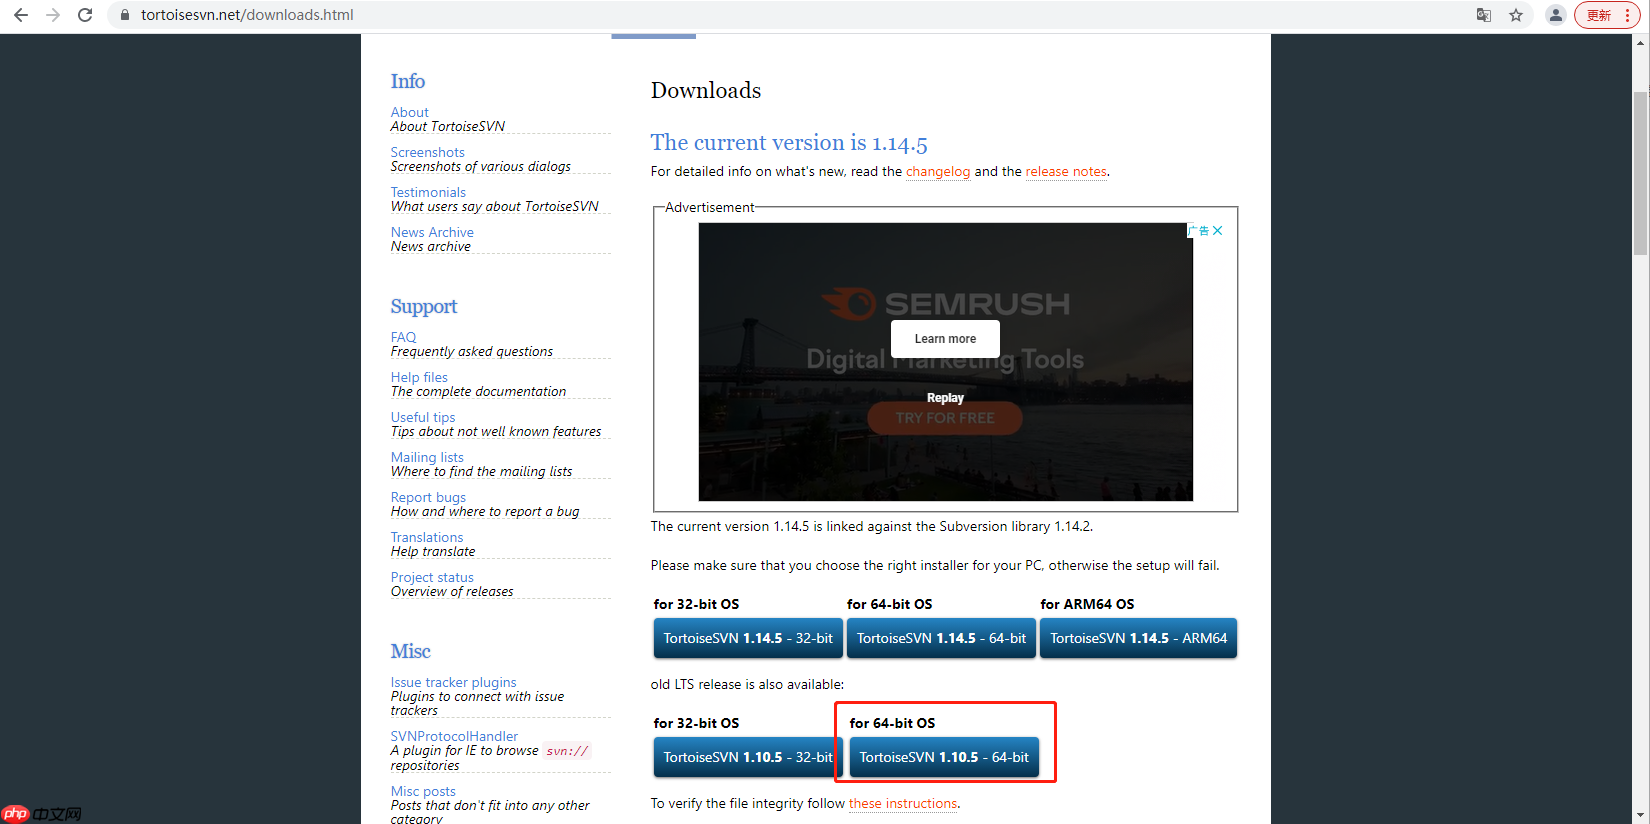Download TortoiseSVN 1.14.5 64-bit
1650x824 pixels.
(941, 638)
